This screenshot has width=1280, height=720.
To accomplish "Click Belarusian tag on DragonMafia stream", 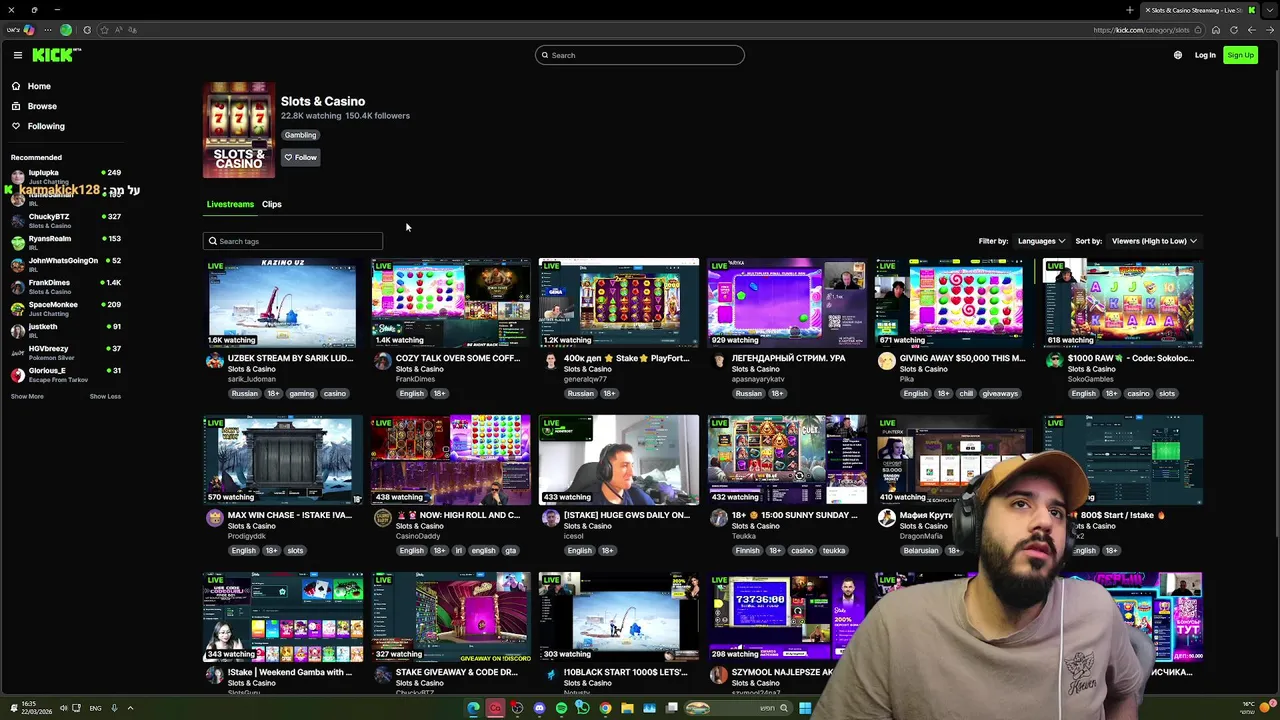I will point(921,551).
